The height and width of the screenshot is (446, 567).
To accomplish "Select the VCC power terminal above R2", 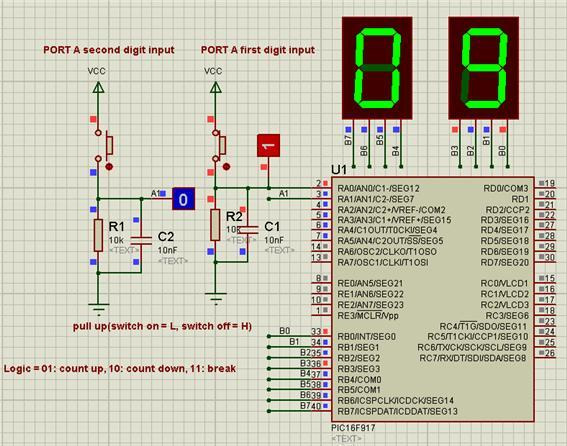I will [x=216, y=87].
